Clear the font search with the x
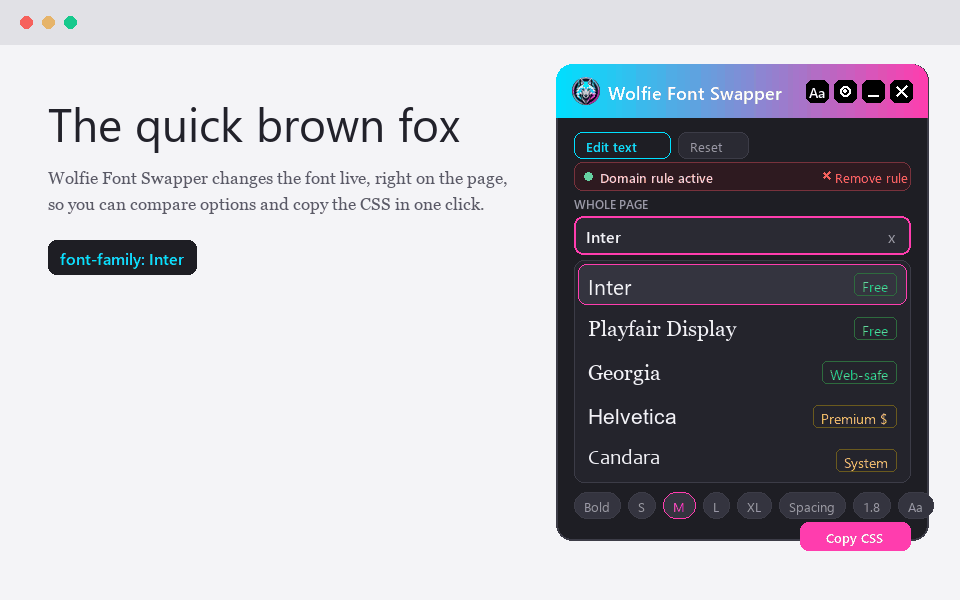The image size is (960, 600). 891,238
